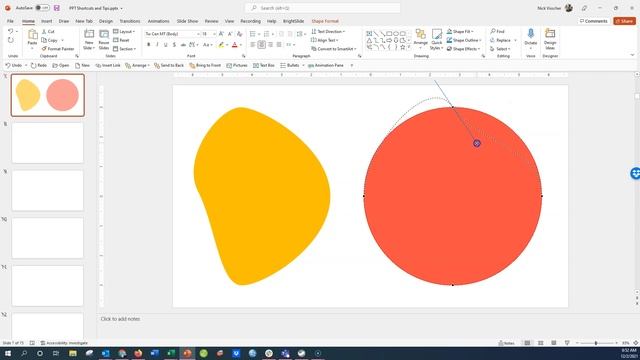Click Insert Link in quick toolbar

tap(108, 65)
